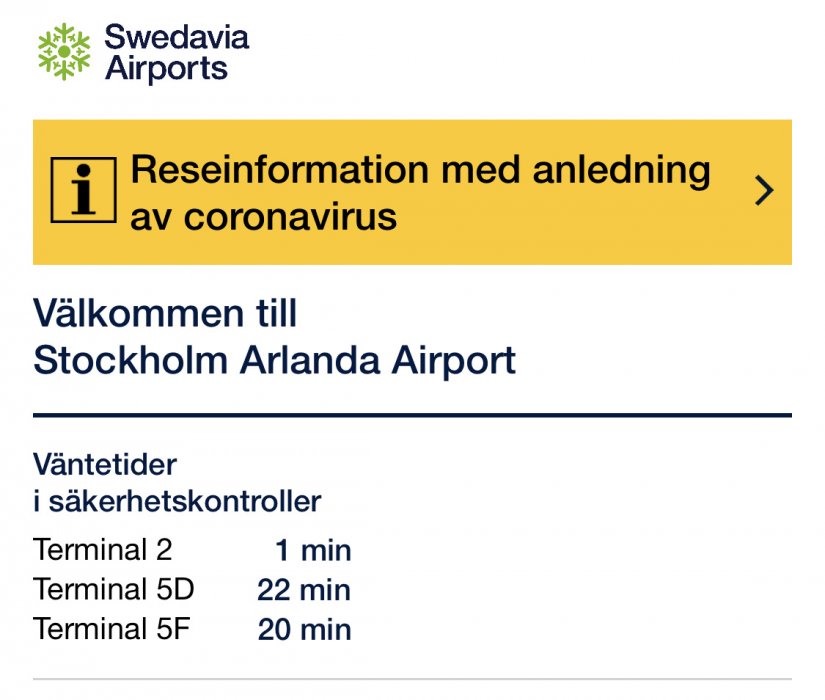Click the info icon in the yellow banner
Screen dimensions: 825x700
85,191
